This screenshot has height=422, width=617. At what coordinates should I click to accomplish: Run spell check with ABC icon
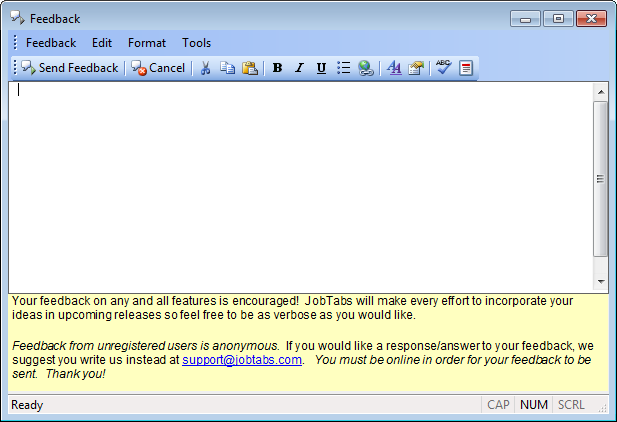(444, 68)
